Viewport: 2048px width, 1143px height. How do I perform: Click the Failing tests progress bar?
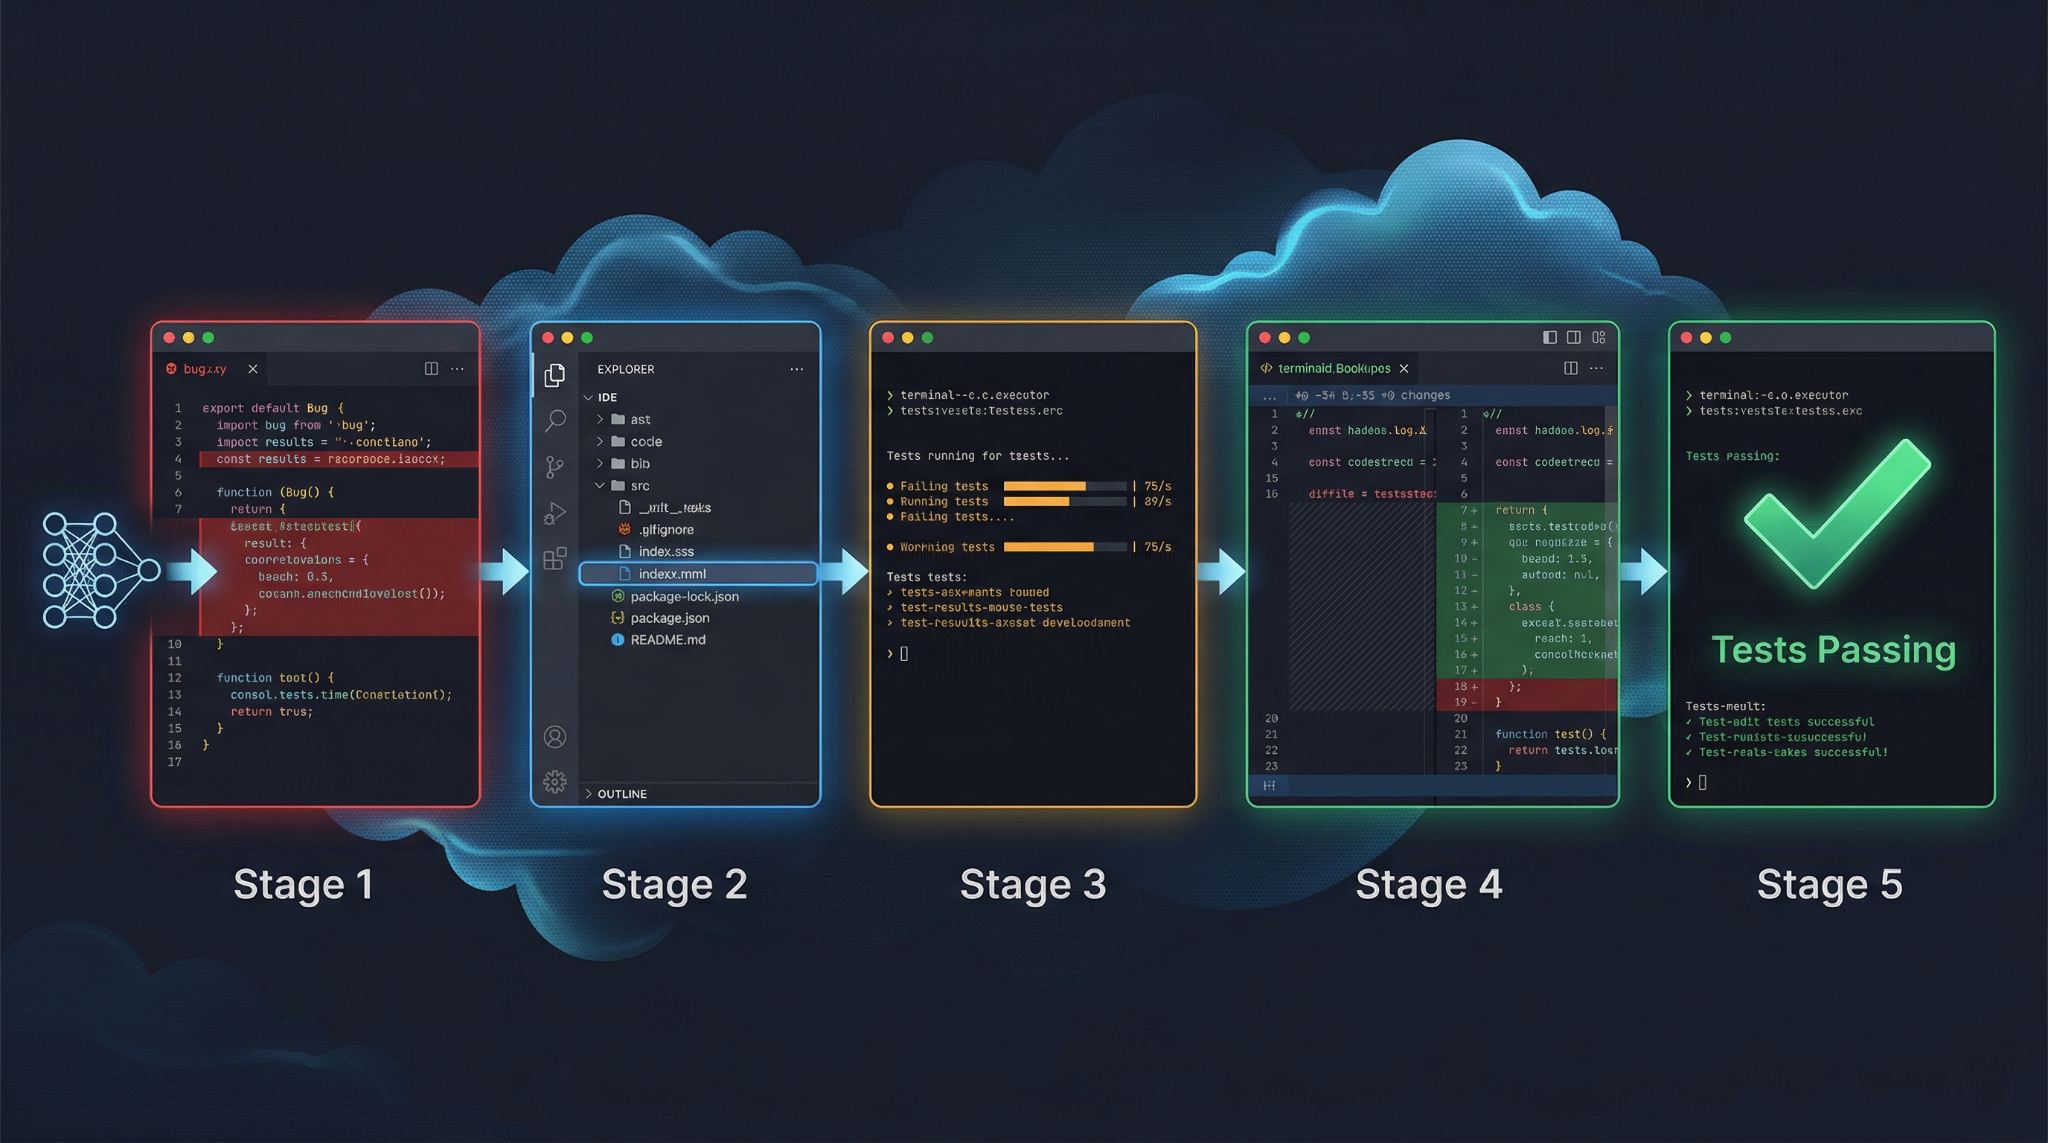tap(1065, 486)
